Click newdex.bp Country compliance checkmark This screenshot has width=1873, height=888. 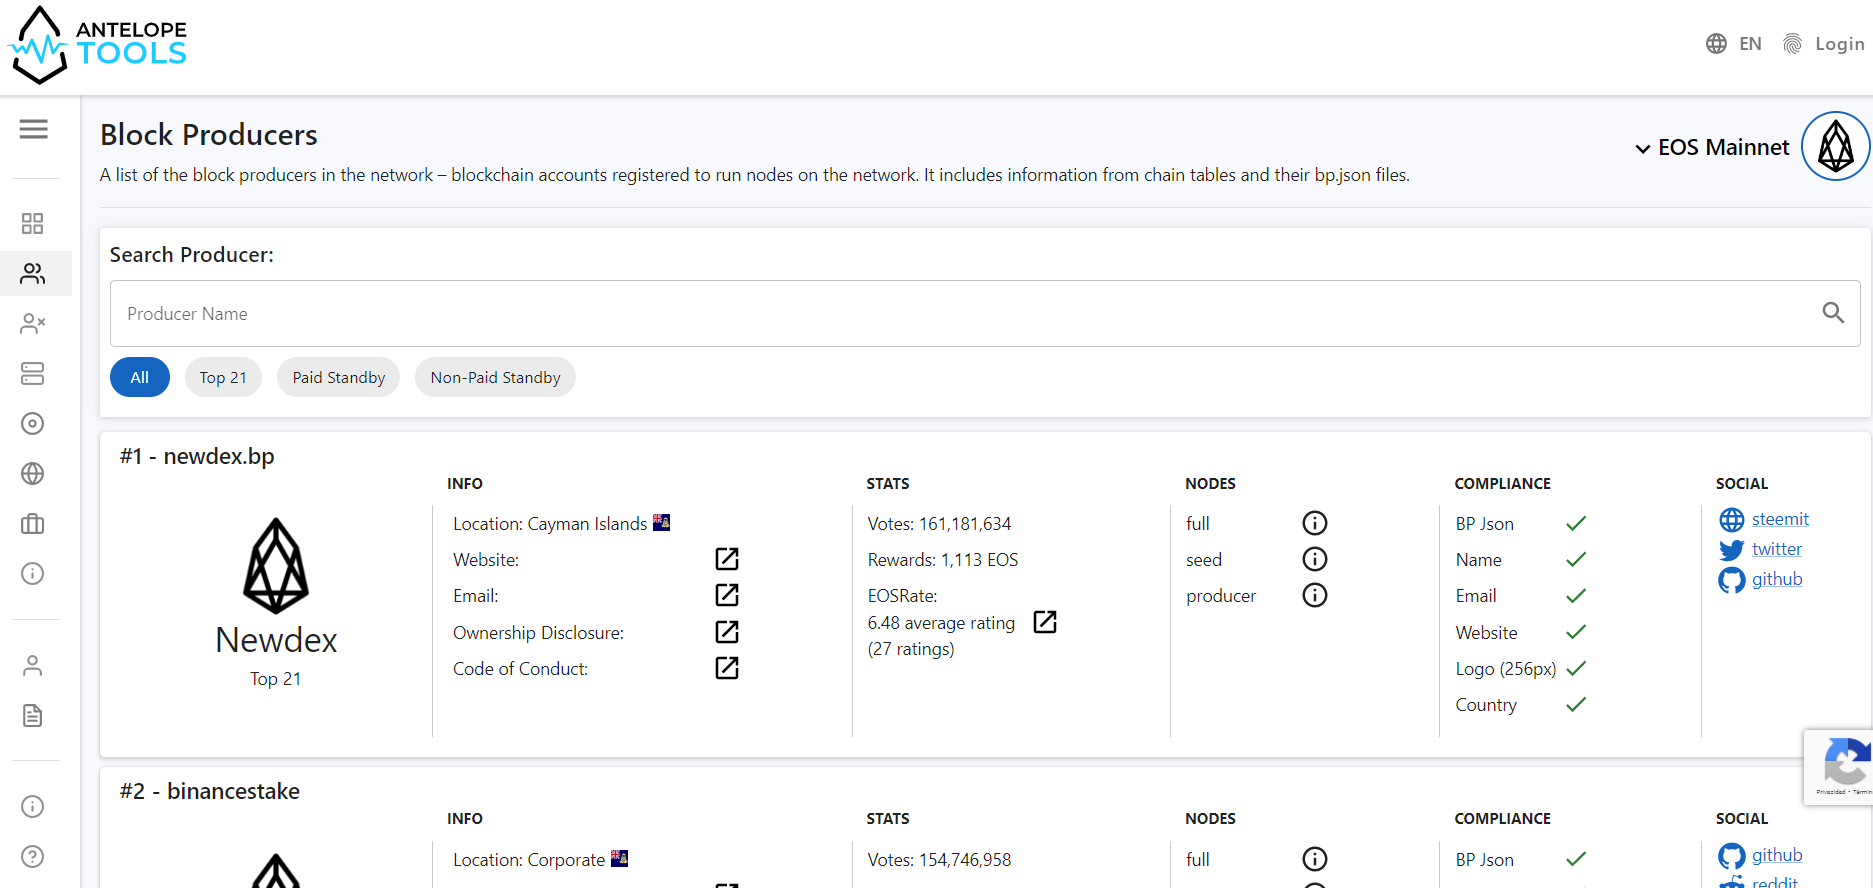tap(1576, 704)
